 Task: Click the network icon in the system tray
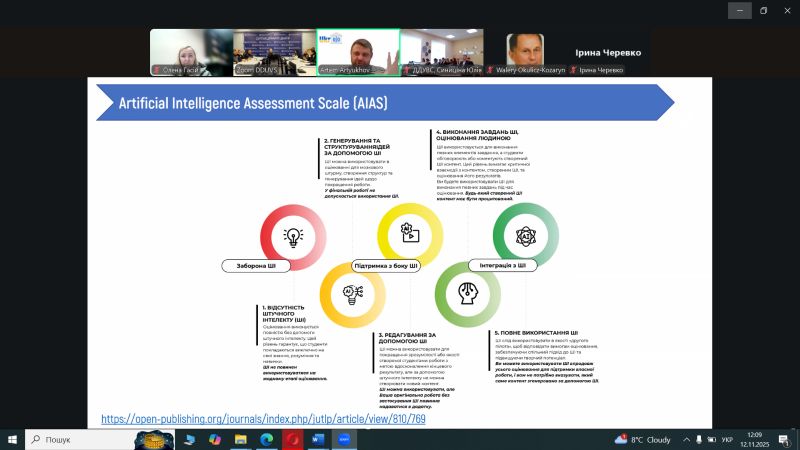[x=699, y=439]
